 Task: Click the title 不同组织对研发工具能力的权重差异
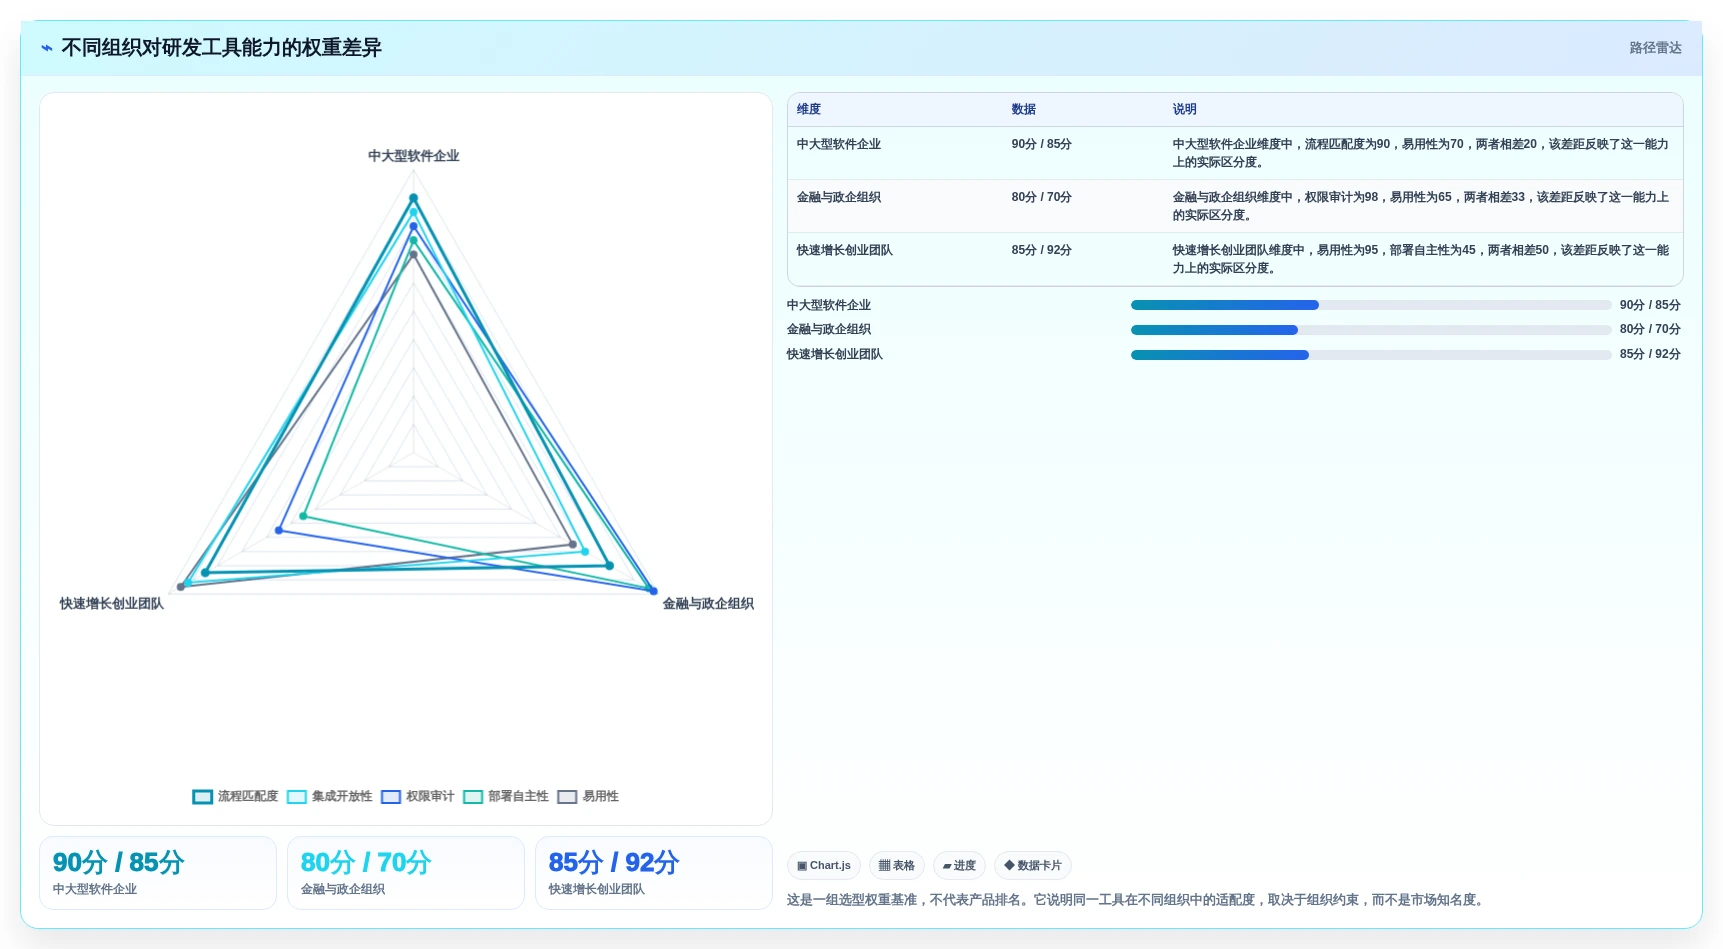[221, 48]
